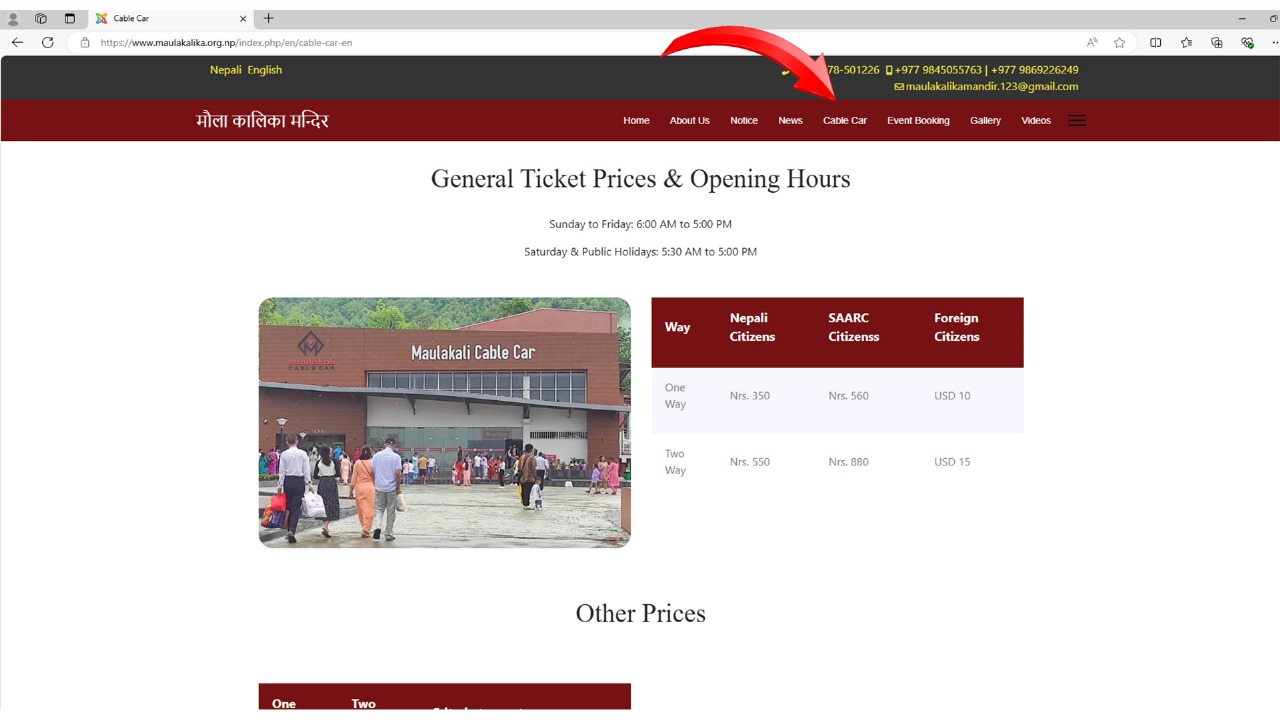Go to the Gallery menu item
Screen dimensions: 1280x720
[x=985, y=120]
